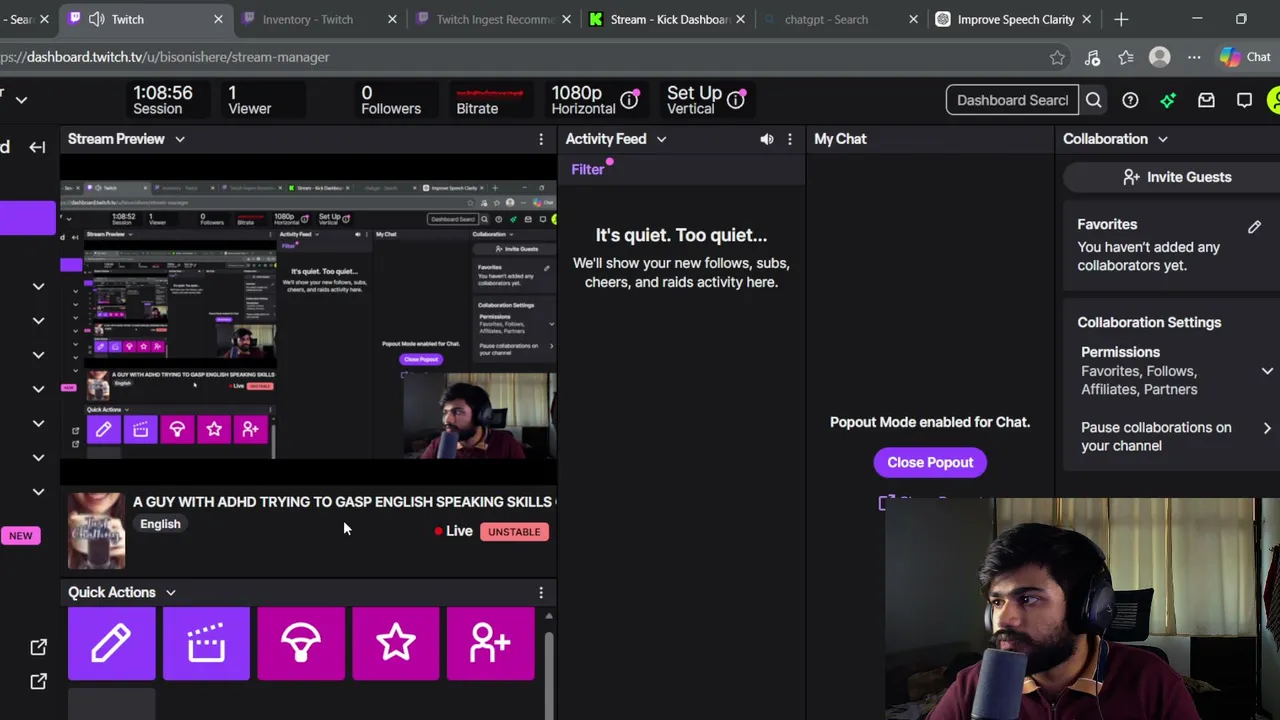The width and height of the screenshot is (1280, 720).
Task: Open Activity Feed three-dot options menu
Action: (790, 139)
